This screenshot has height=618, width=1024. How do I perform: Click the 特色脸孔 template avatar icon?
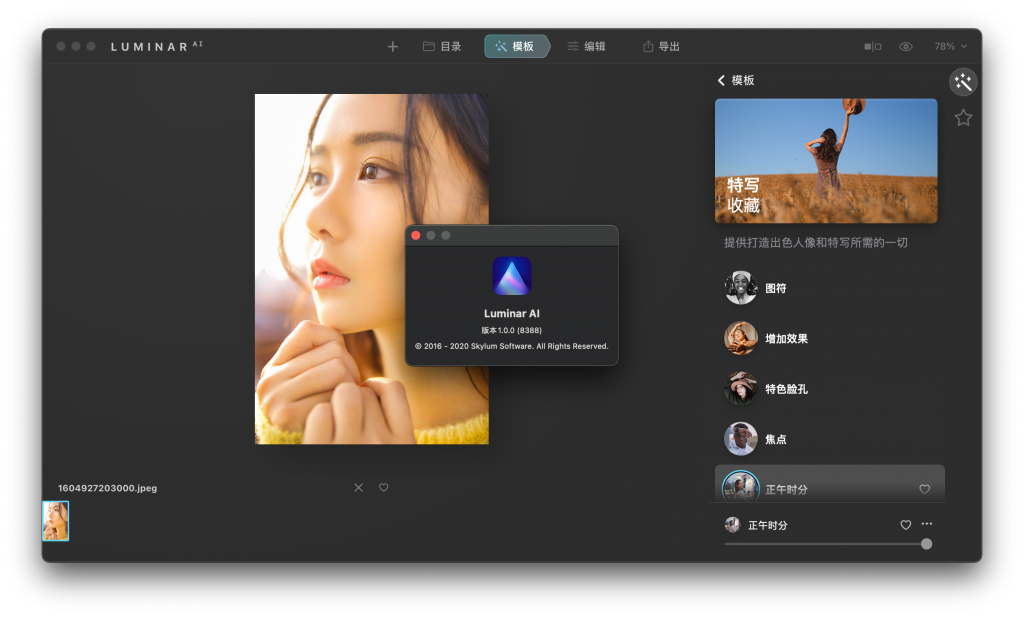(741, 389)
